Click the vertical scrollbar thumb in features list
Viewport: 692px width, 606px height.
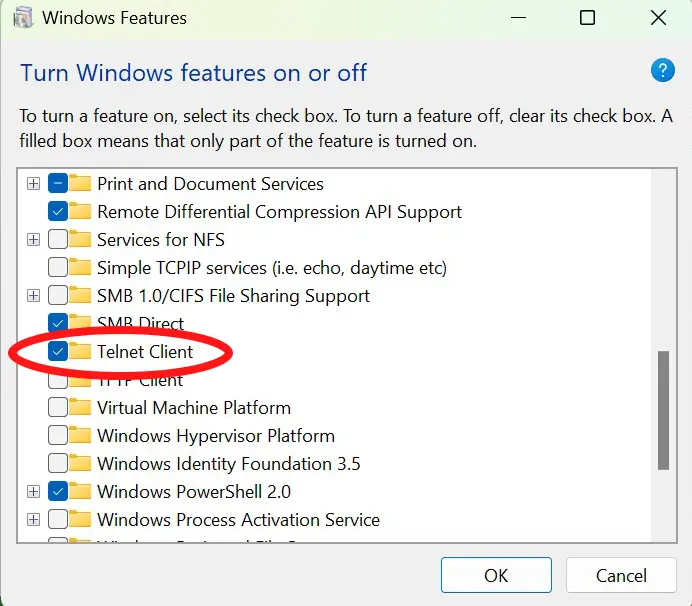point(663,410)
